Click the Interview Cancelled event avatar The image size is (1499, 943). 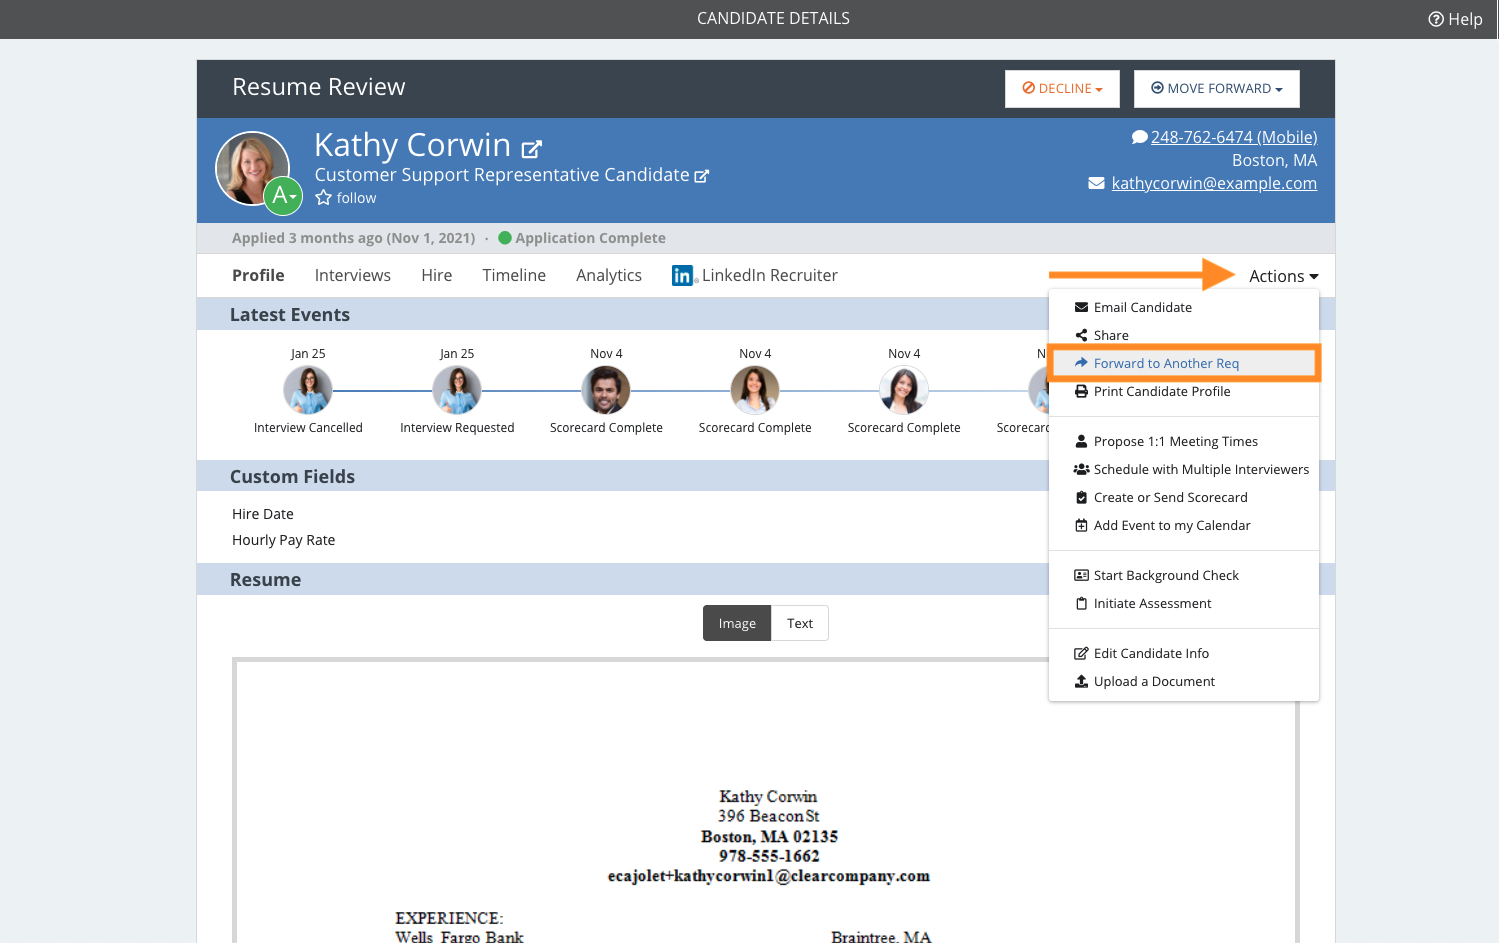[x=308, y=390]
